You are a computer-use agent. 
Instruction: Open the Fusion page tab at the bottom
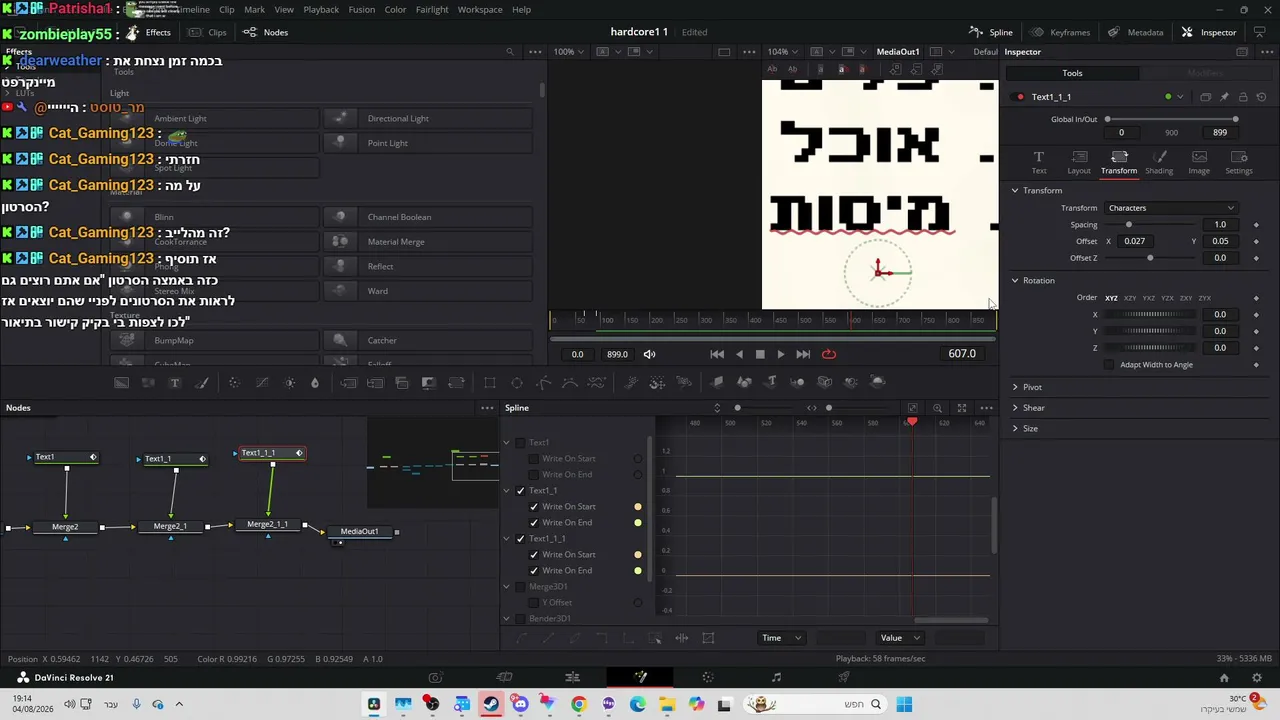[x=640, y=677]
